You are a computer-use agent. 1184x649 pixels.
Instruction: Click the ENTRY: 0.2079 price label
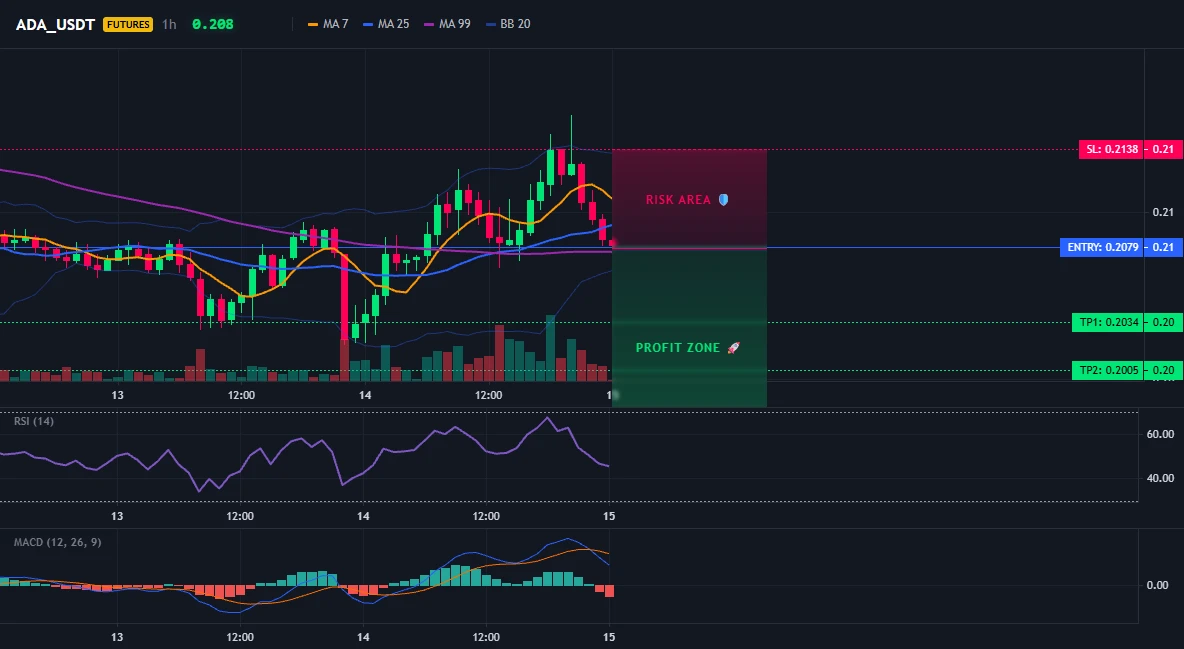click(x=1102, y=247)
